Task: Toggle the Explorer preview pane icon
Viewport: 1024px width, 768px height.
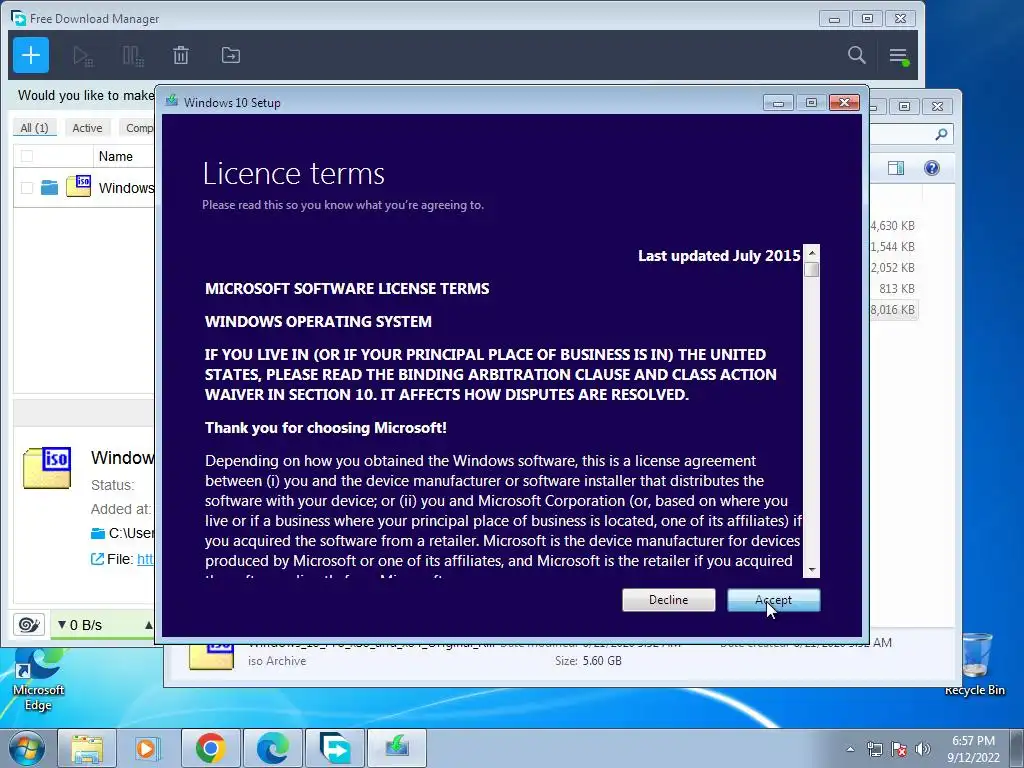Action: [896, 168]
